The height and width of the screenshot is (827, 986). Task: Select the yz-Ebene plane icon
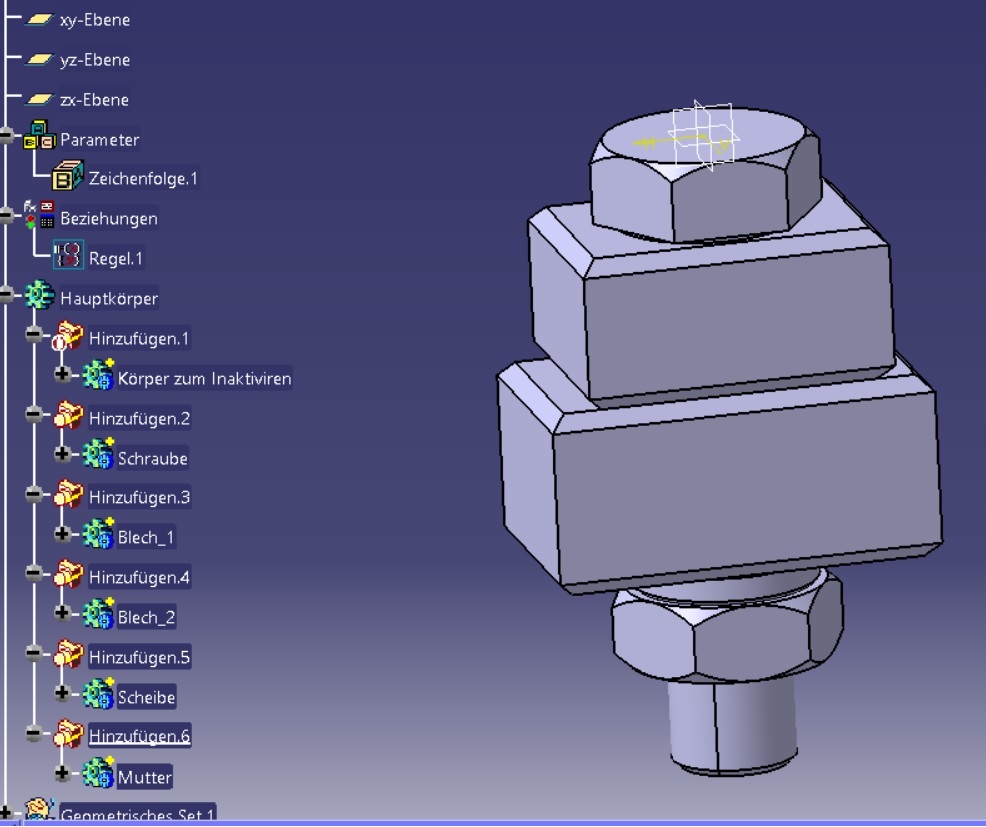click(39, 60)
